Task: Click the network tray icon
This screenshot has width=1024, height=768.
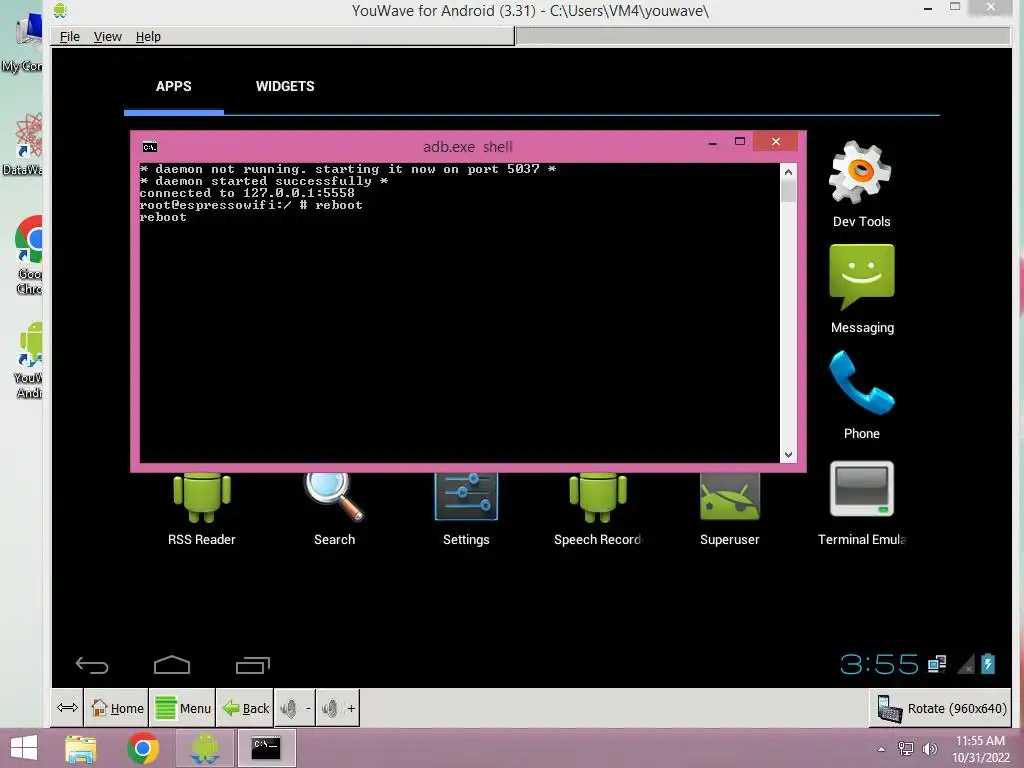Action: 906,749
